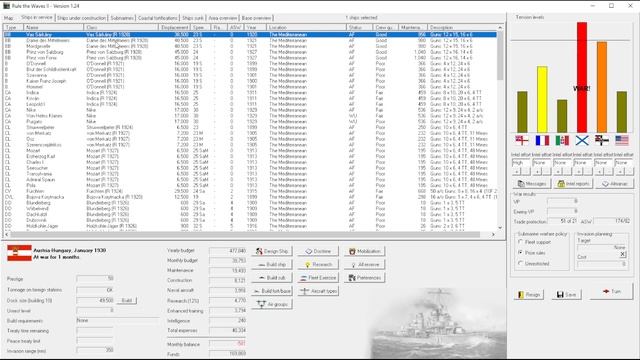The image size is (640, 360).
Task: Click the German flag icon
Action: [x=602, y=140]
